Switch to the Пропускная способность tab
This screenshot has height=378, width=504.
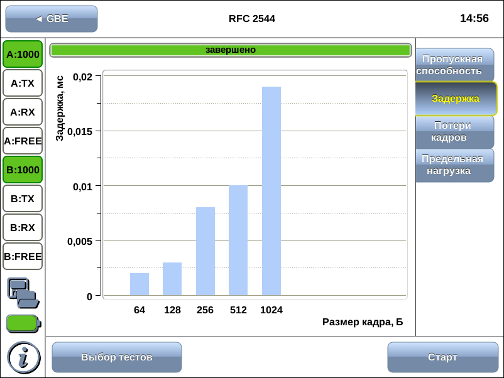coord(454,65)
